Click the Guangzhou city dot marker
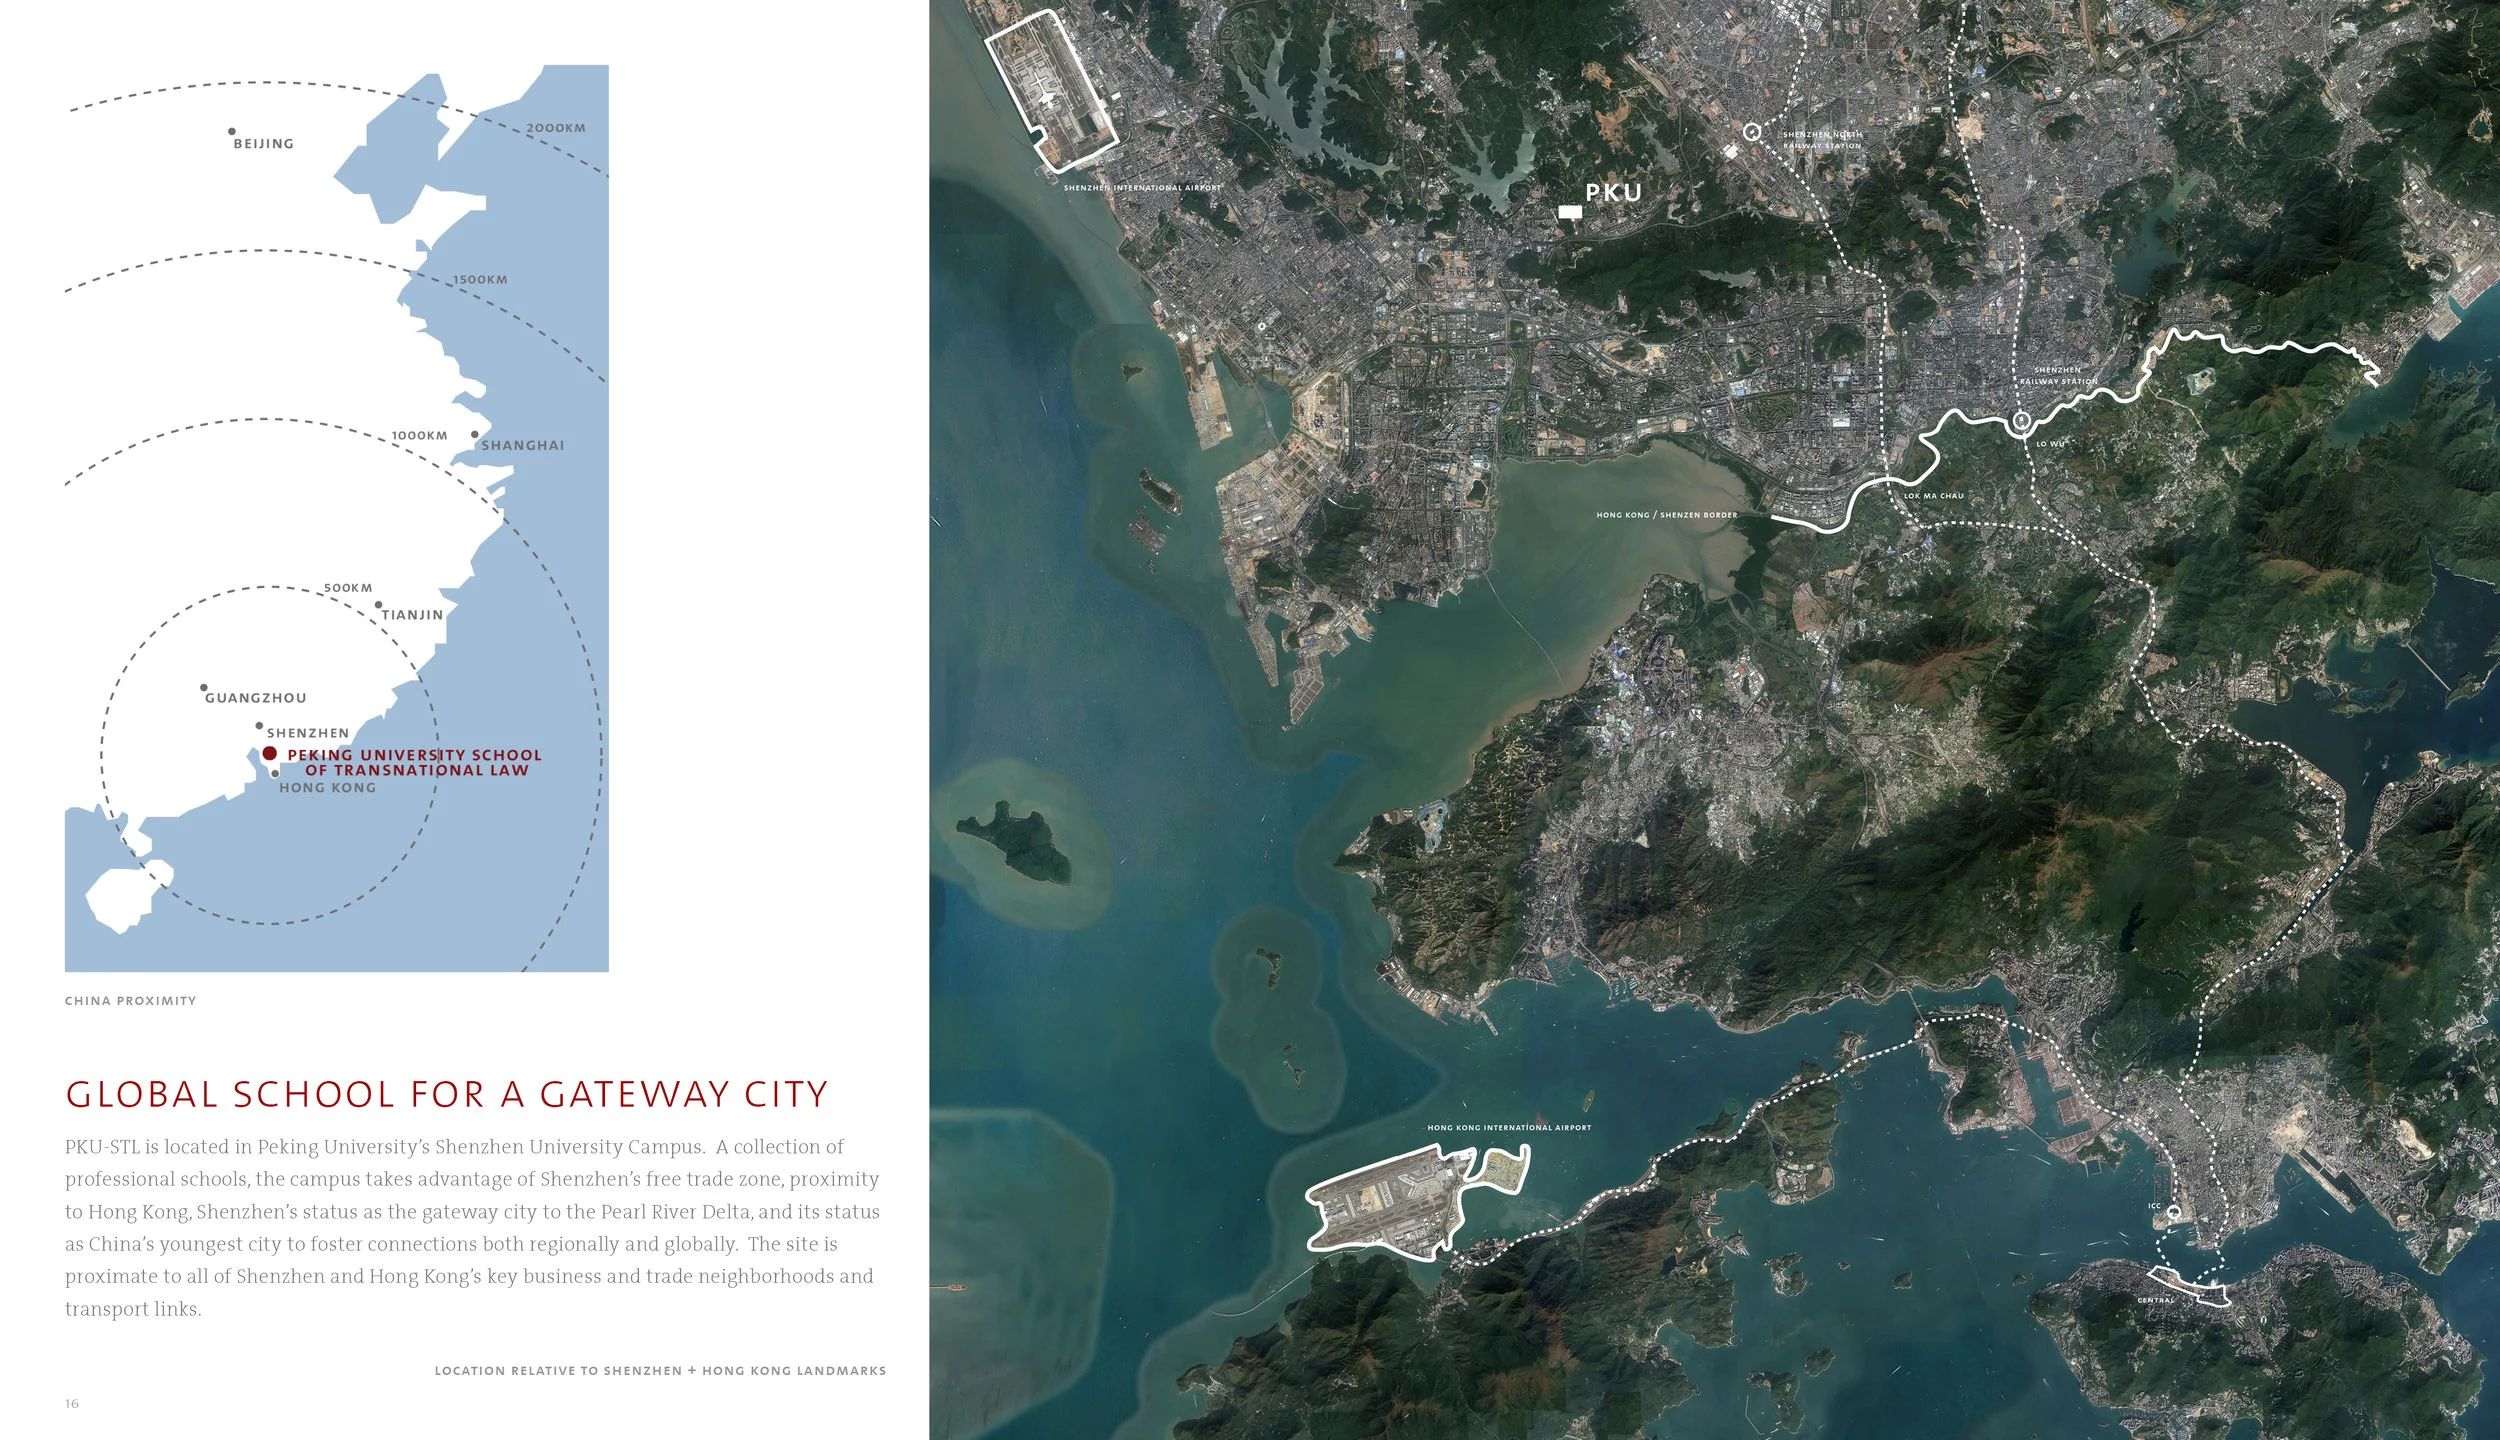 [204, 688]
